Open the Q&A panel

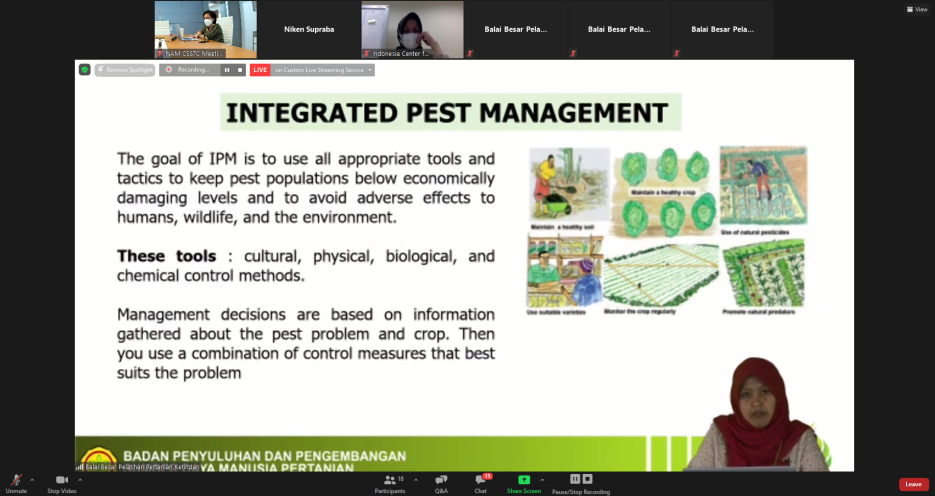click(x=441, y=481)
